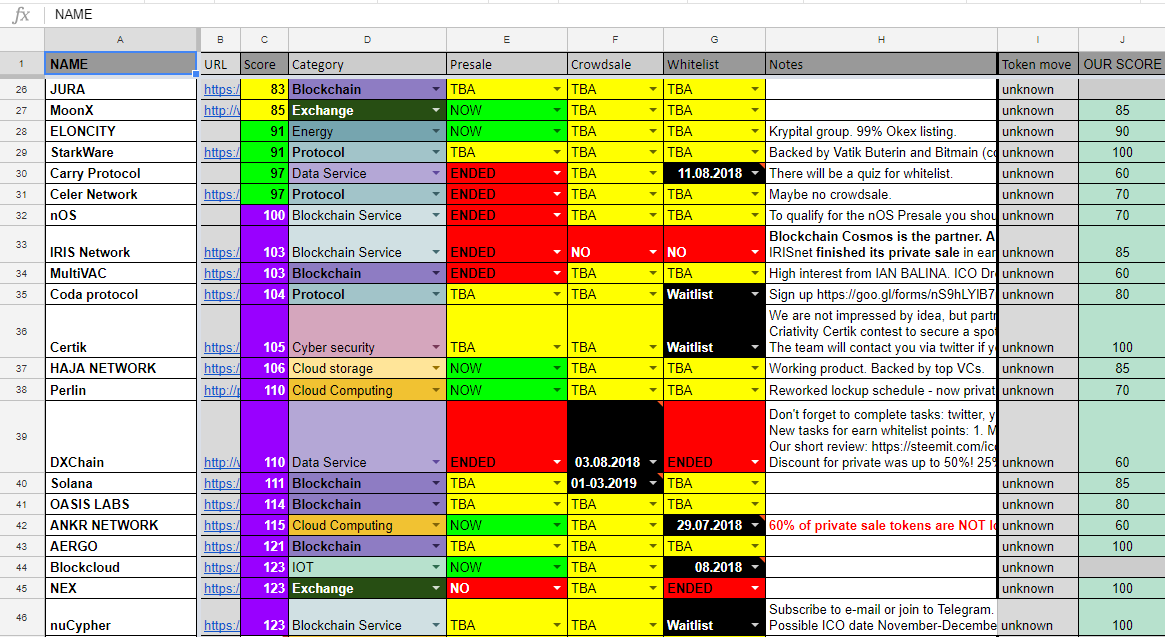1165x637 pixels.
Task: Select the Blockcloud name cell
Action: point(120,567)
